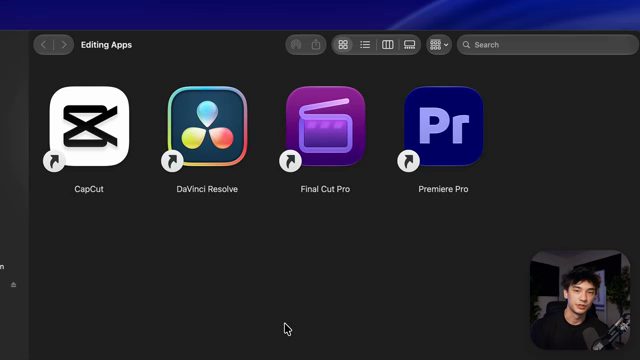
Task: Click the Final Cut Pro name label
Action: [325, 189]
